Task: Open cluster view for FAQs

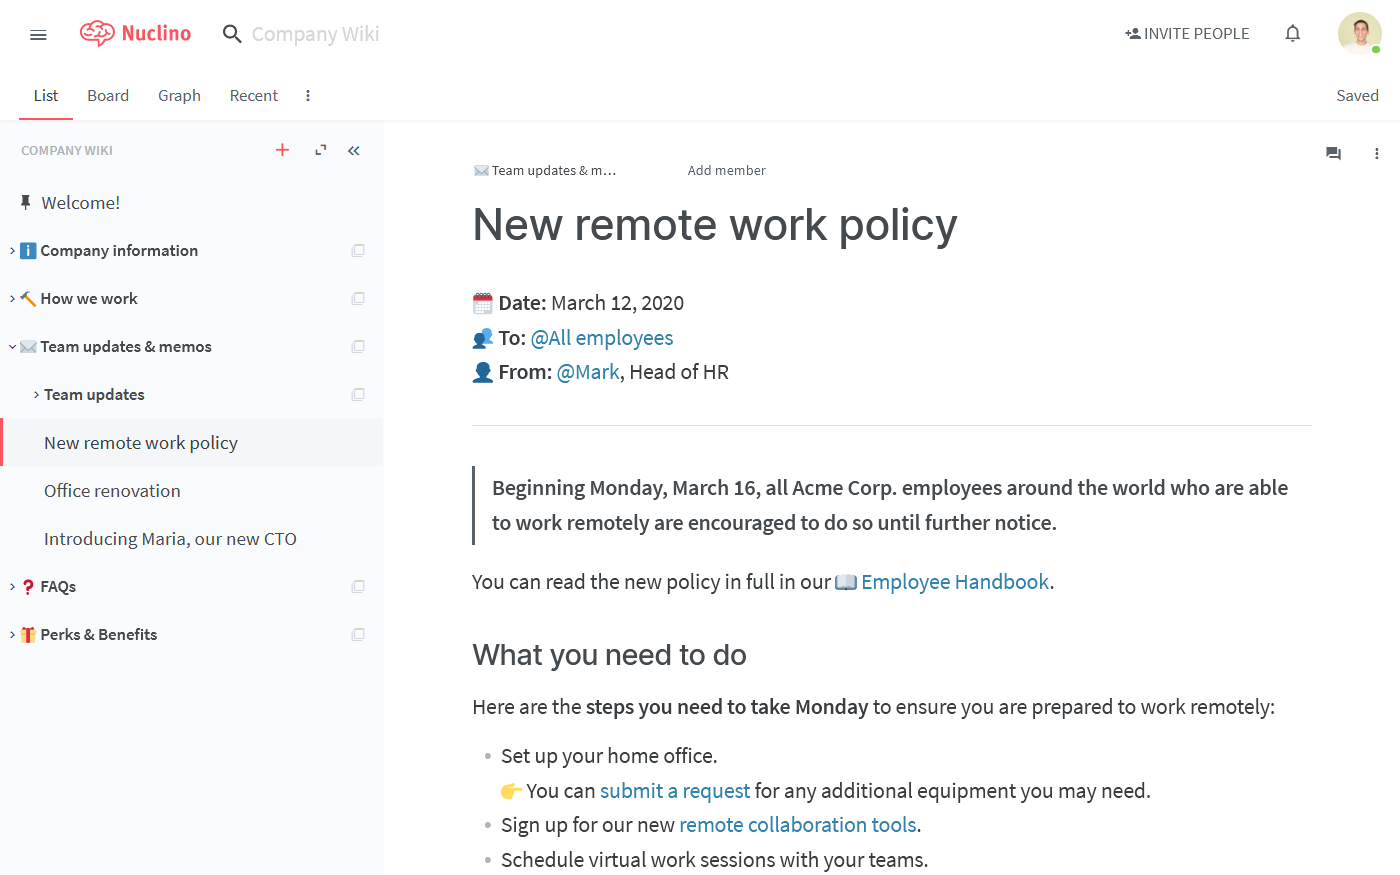Action: click(357, 586)
